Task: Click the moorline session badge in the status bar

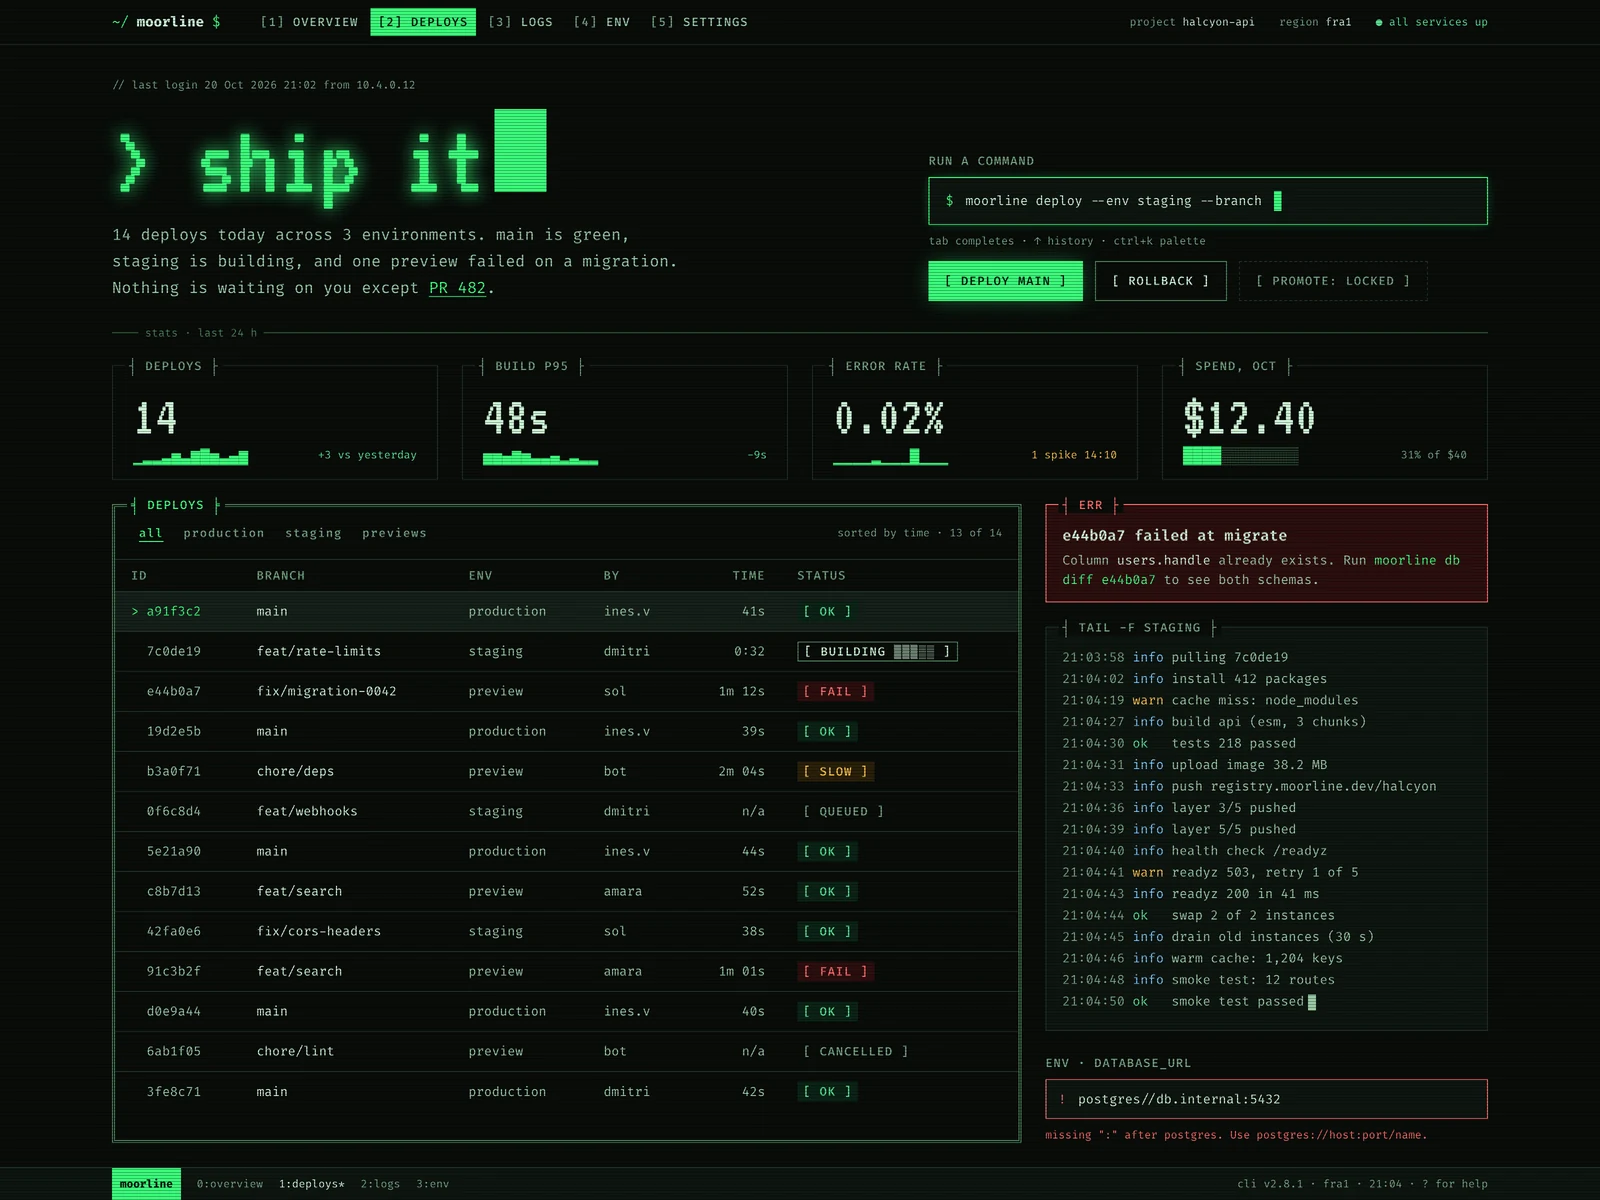Action: point(146,1184)
